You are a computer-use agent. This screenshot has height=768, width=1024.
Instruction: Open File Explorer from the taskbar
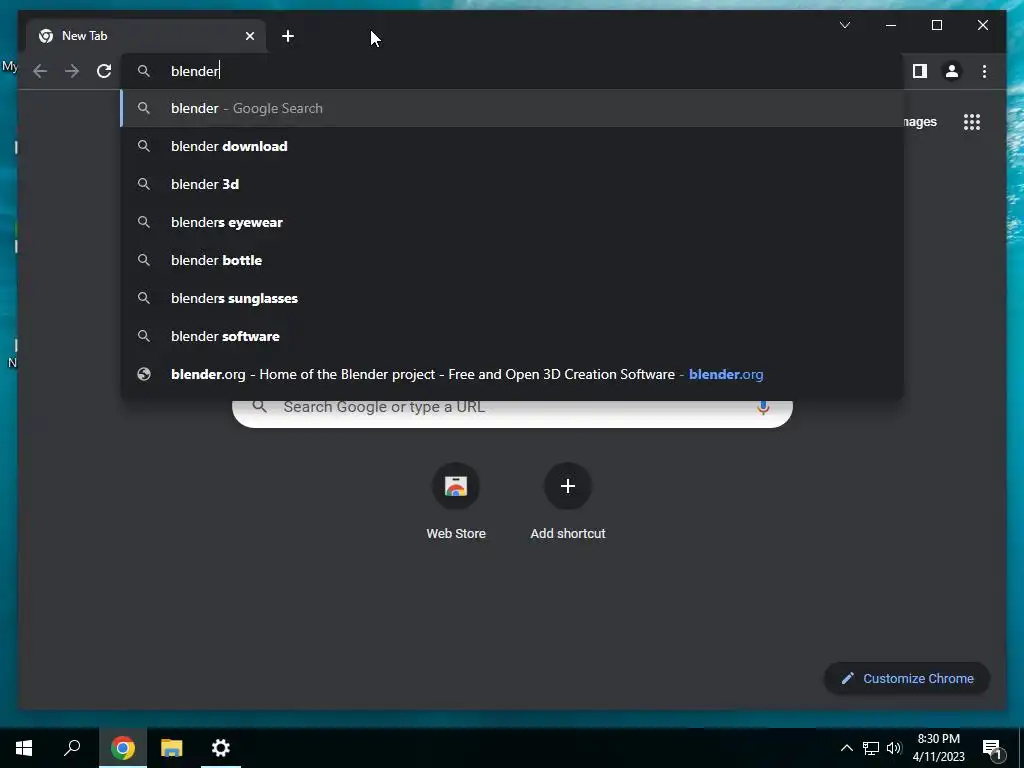coord(172,748)
